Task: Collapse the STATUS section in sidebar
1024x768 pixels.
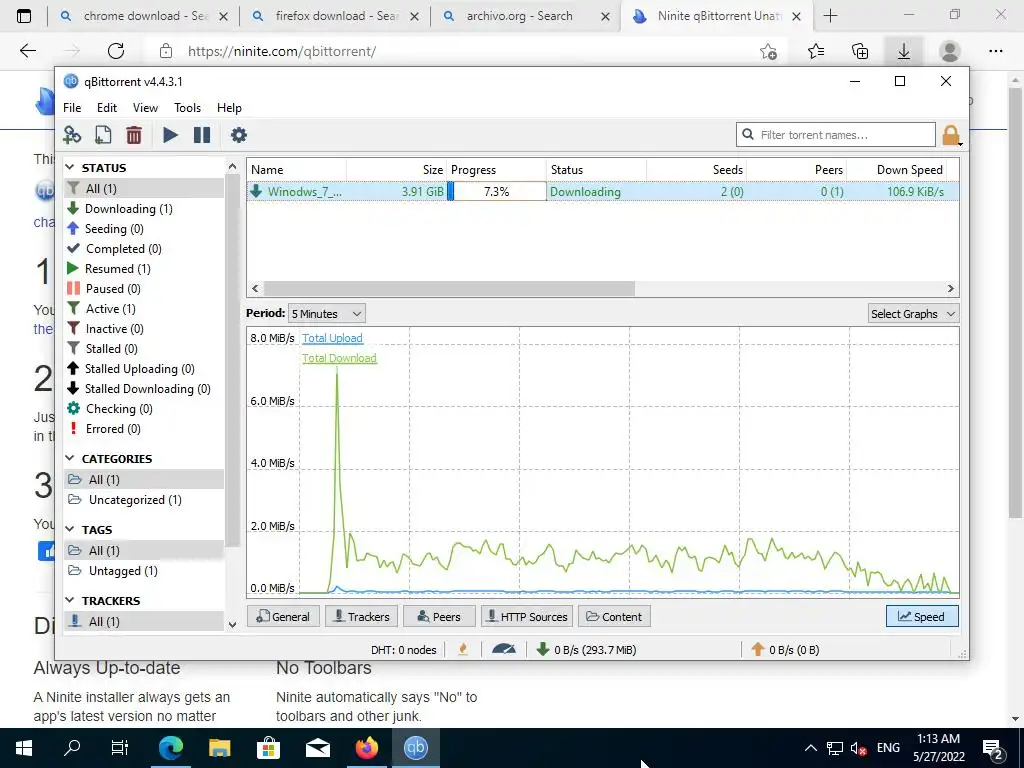Action: tap(70, 168)
